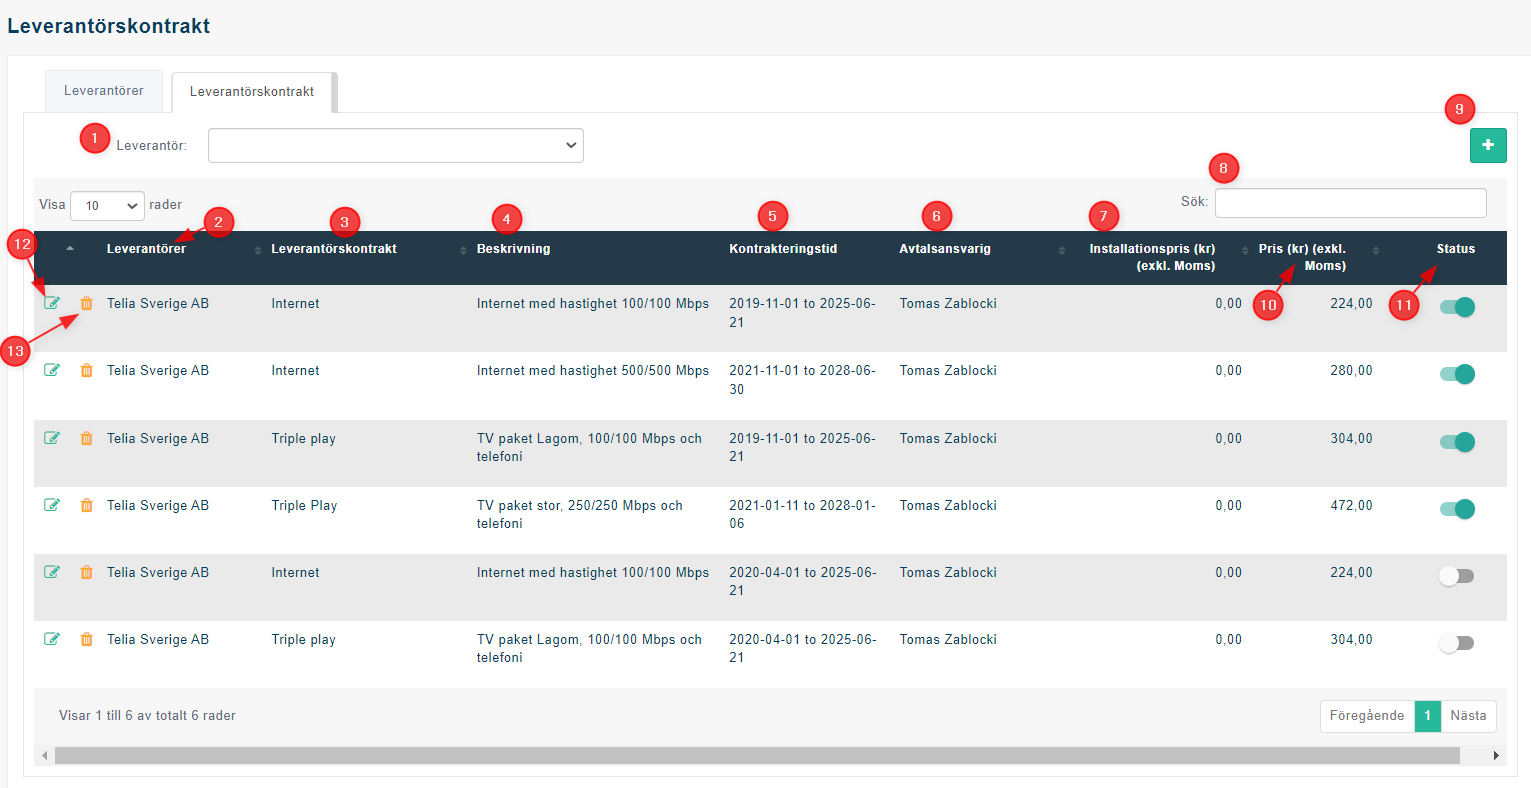1531x788 pixels.
Task: Open the Leverantör dropdown filter
Action: coord(395,145)
